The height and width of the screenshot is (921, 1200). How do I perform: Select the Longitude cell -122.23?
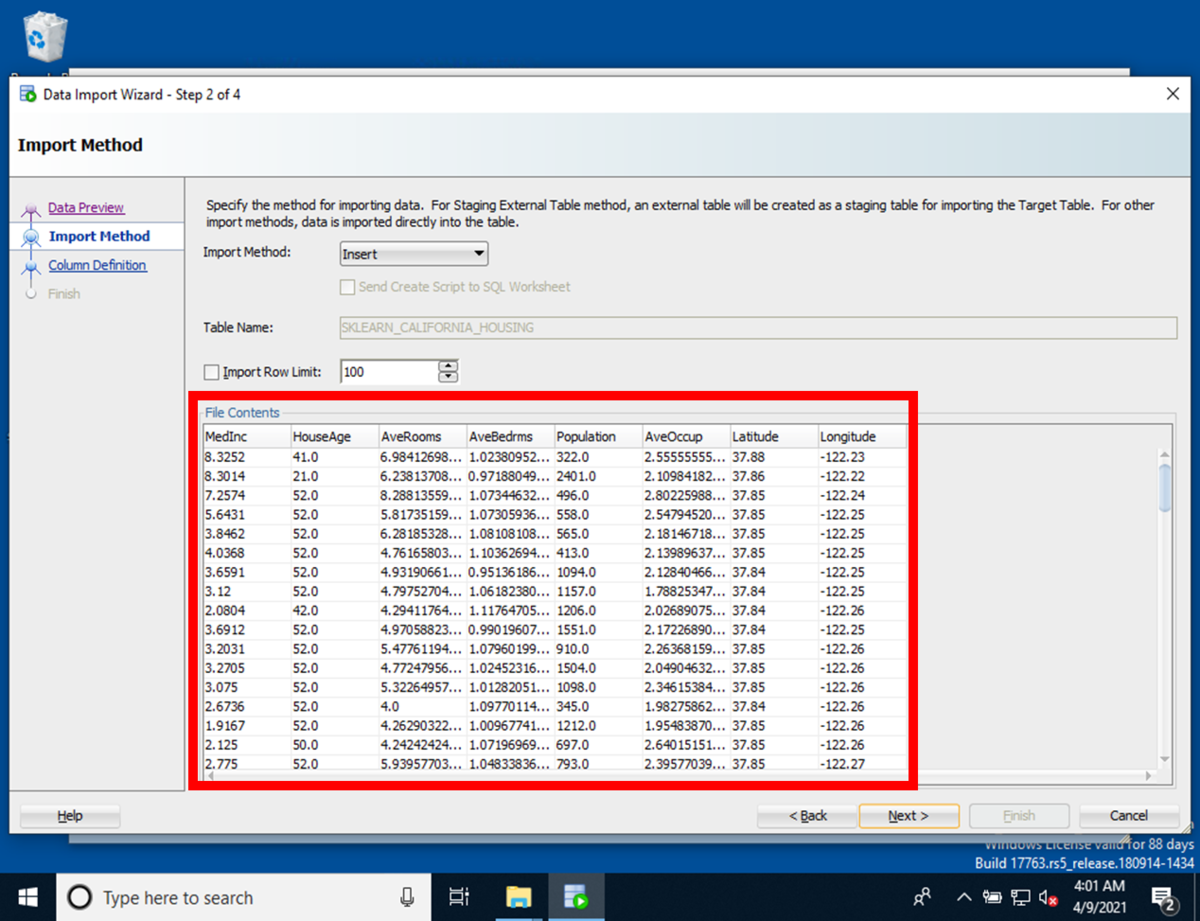pos(862,457)
